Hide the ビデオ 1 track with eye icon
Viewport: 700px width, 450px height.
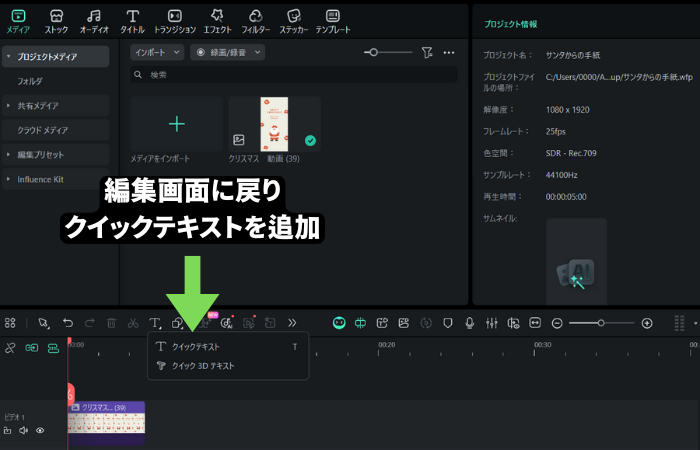(x=40, y=430)
